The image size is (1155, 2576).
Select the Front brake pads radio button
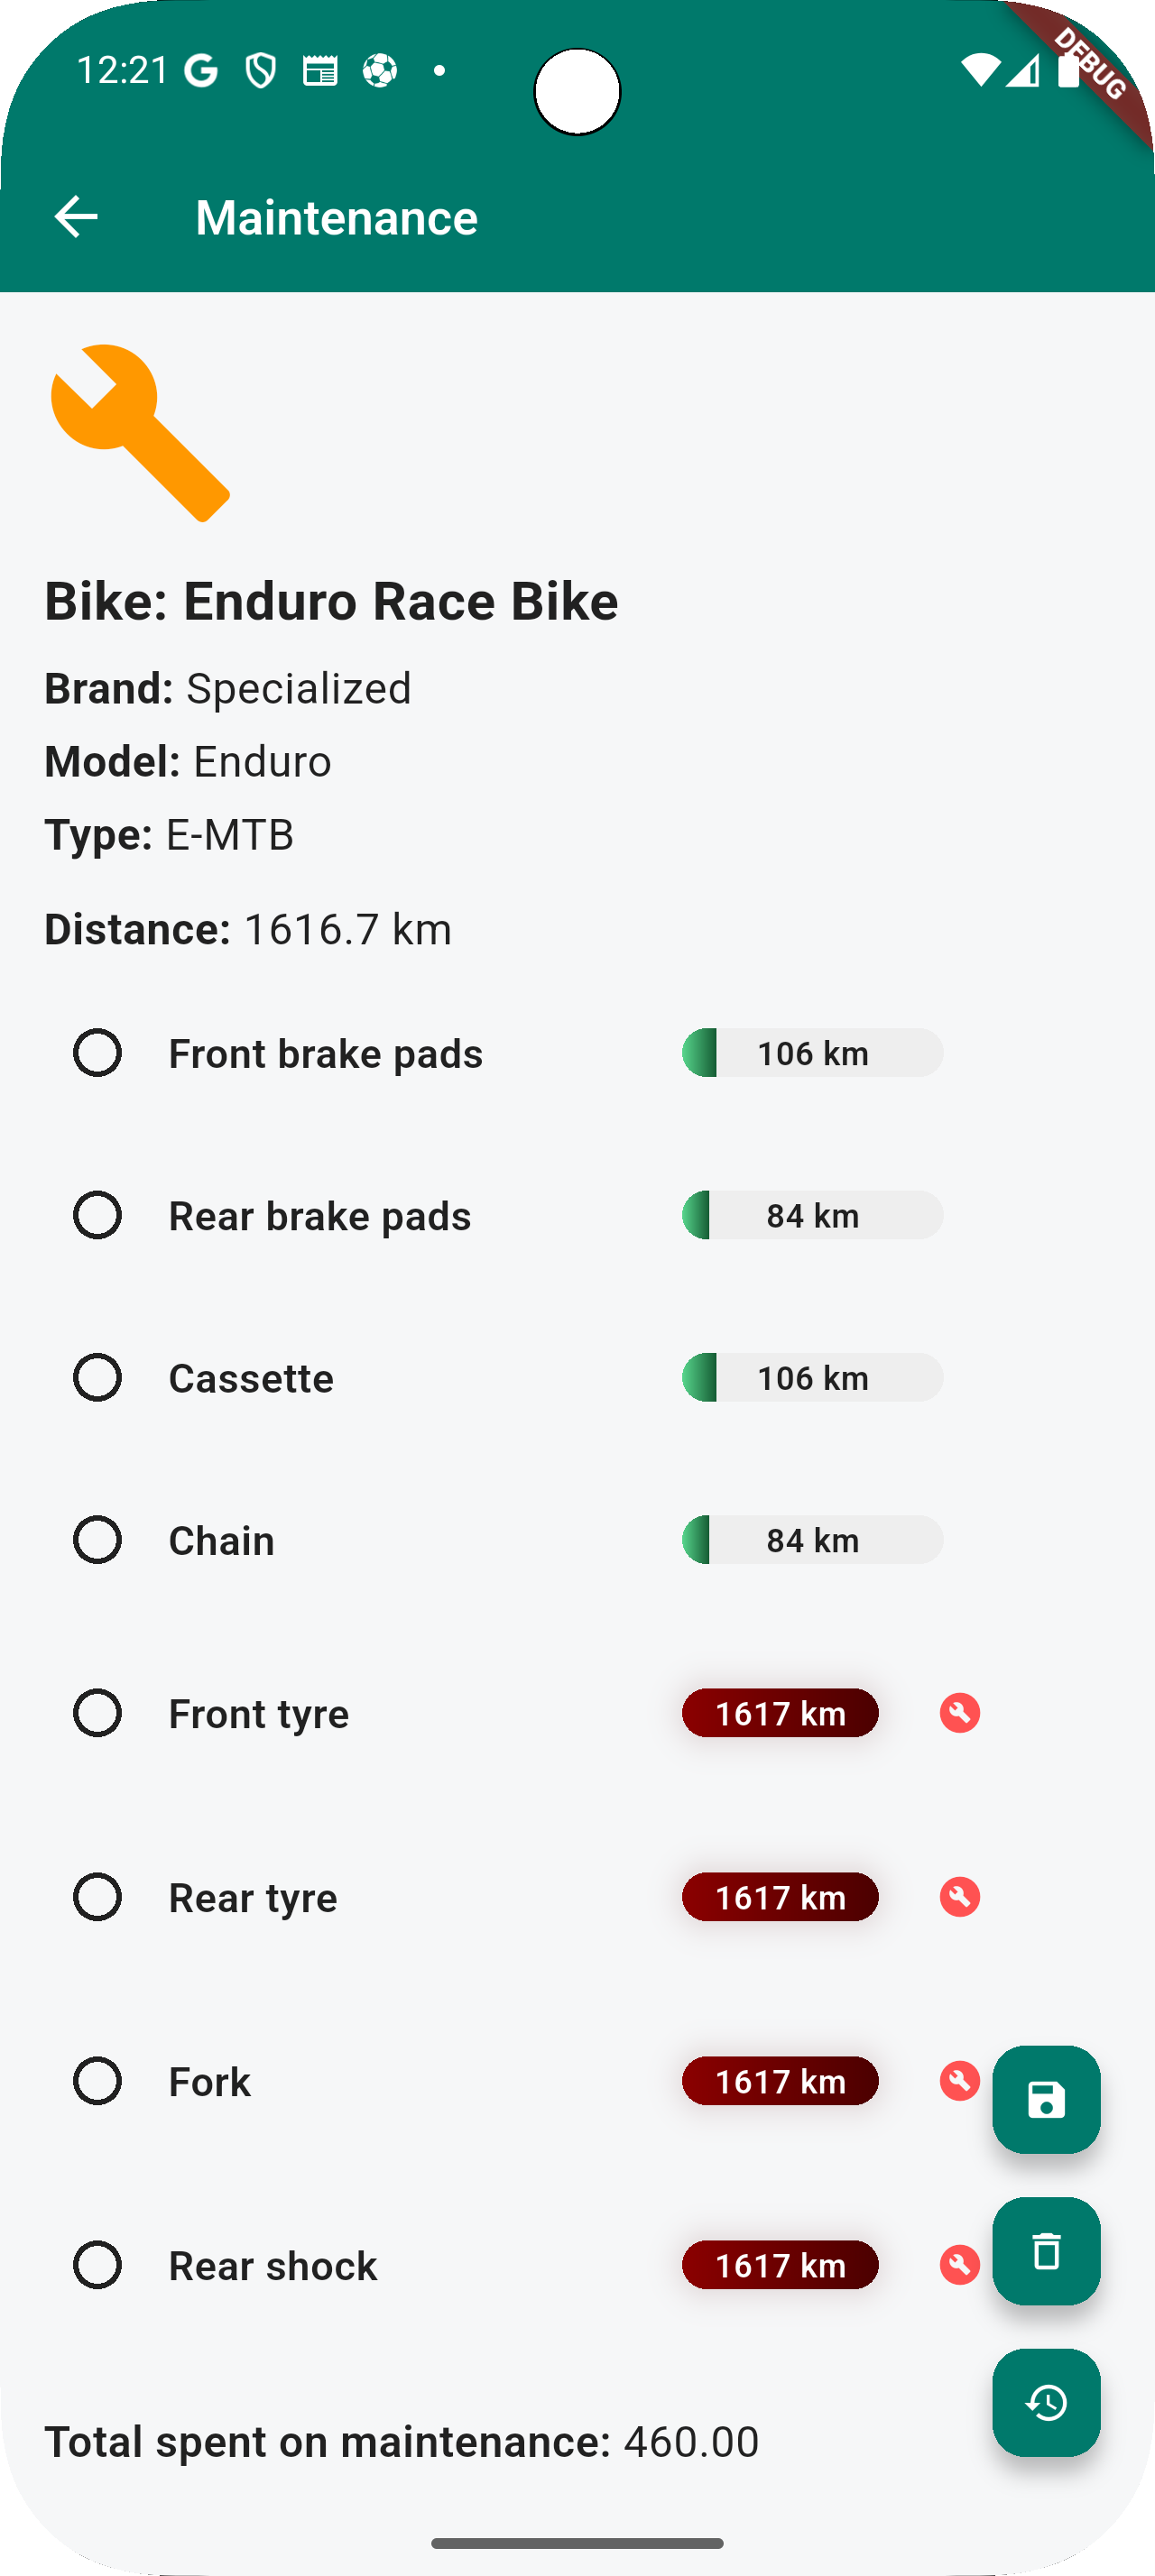(97, 1053)
